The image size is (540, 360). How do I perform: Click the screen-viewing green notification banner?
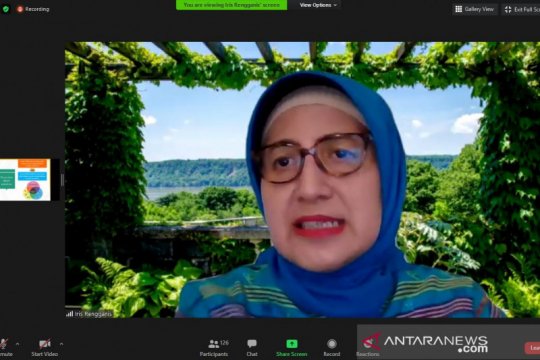[x=231, y=5]
